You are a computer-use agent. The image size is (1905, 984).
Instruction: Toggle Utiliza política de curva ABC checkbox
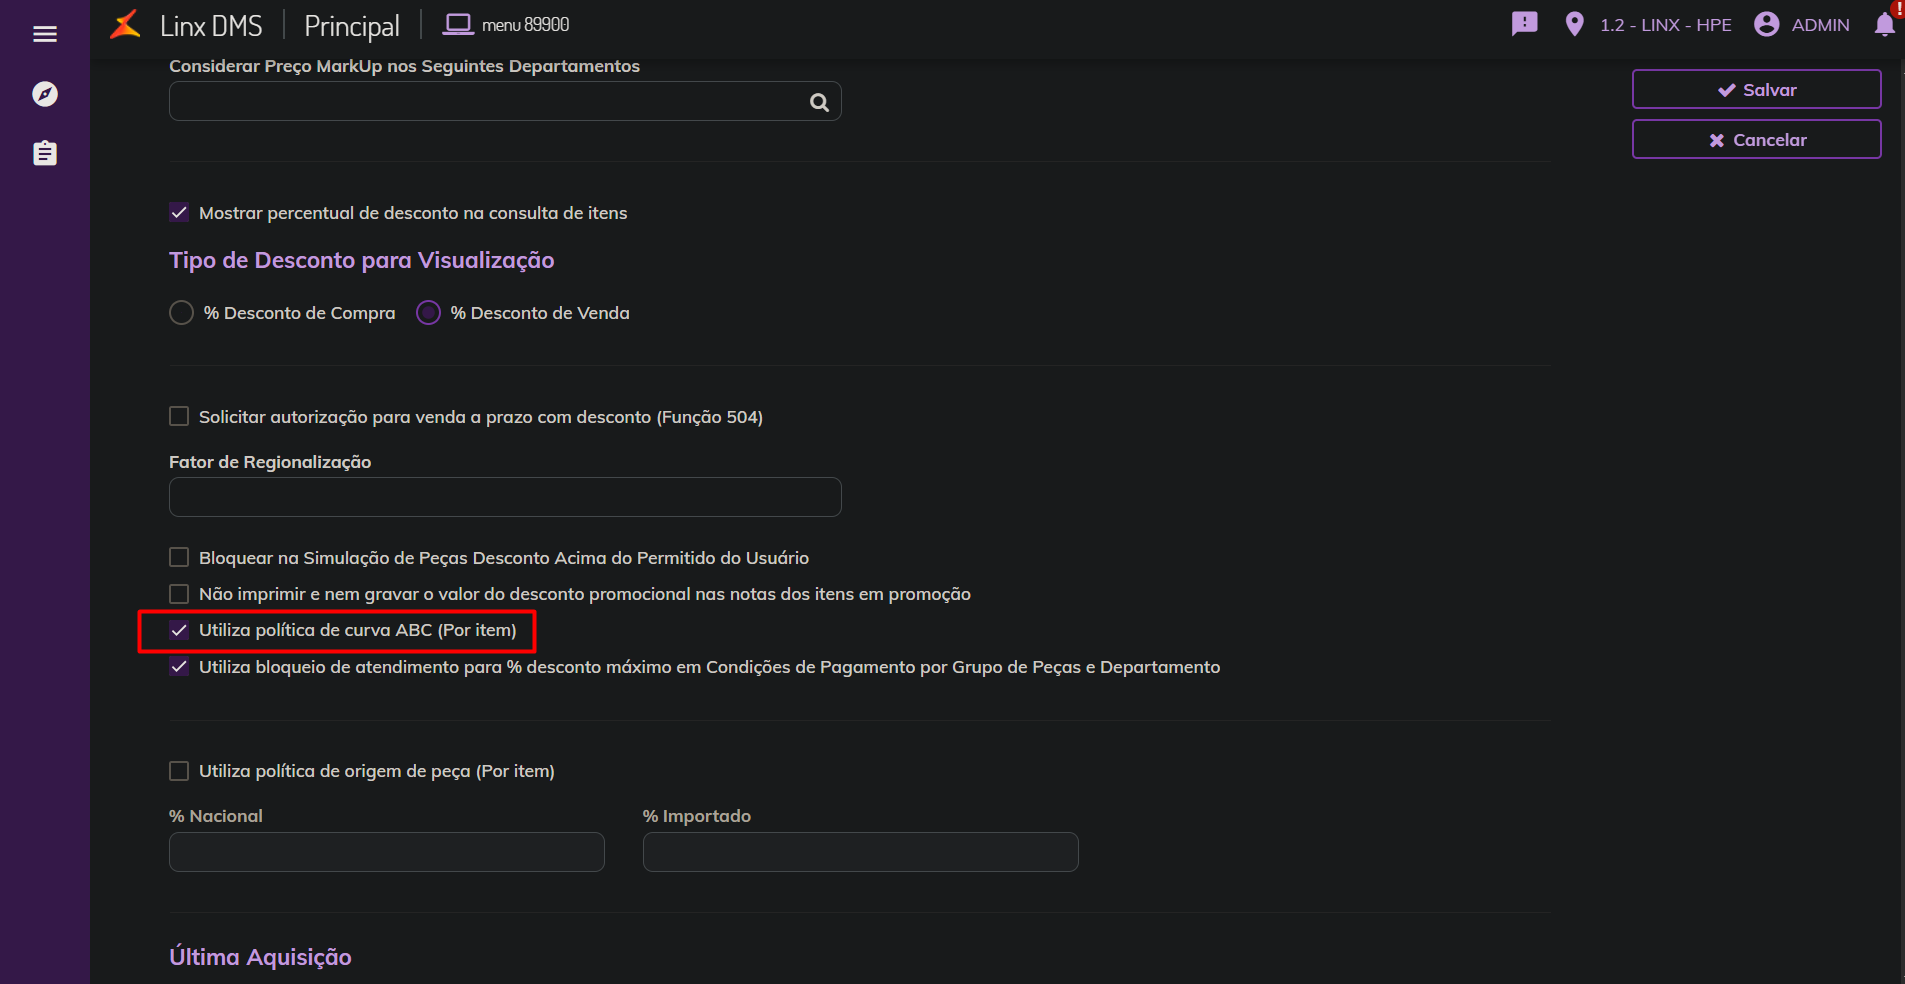coord(179,630)
